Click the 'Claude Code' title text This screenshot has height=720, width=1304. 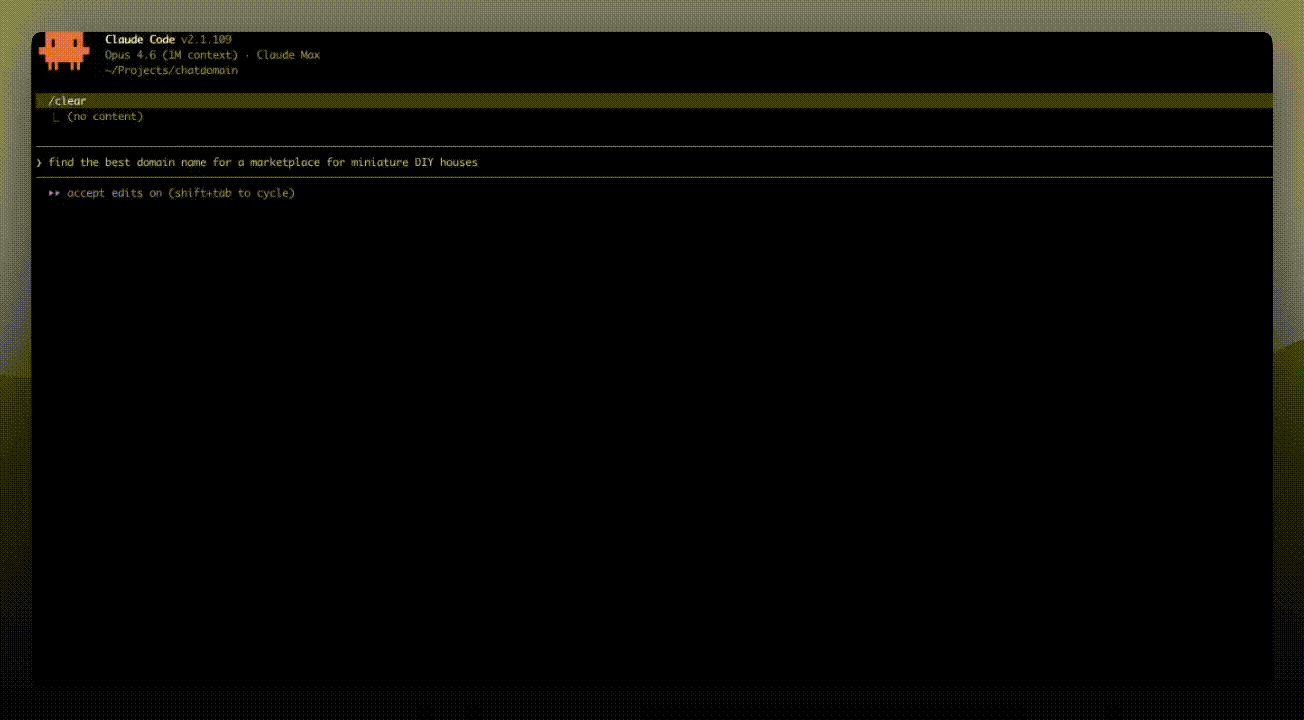coord(140,40)
